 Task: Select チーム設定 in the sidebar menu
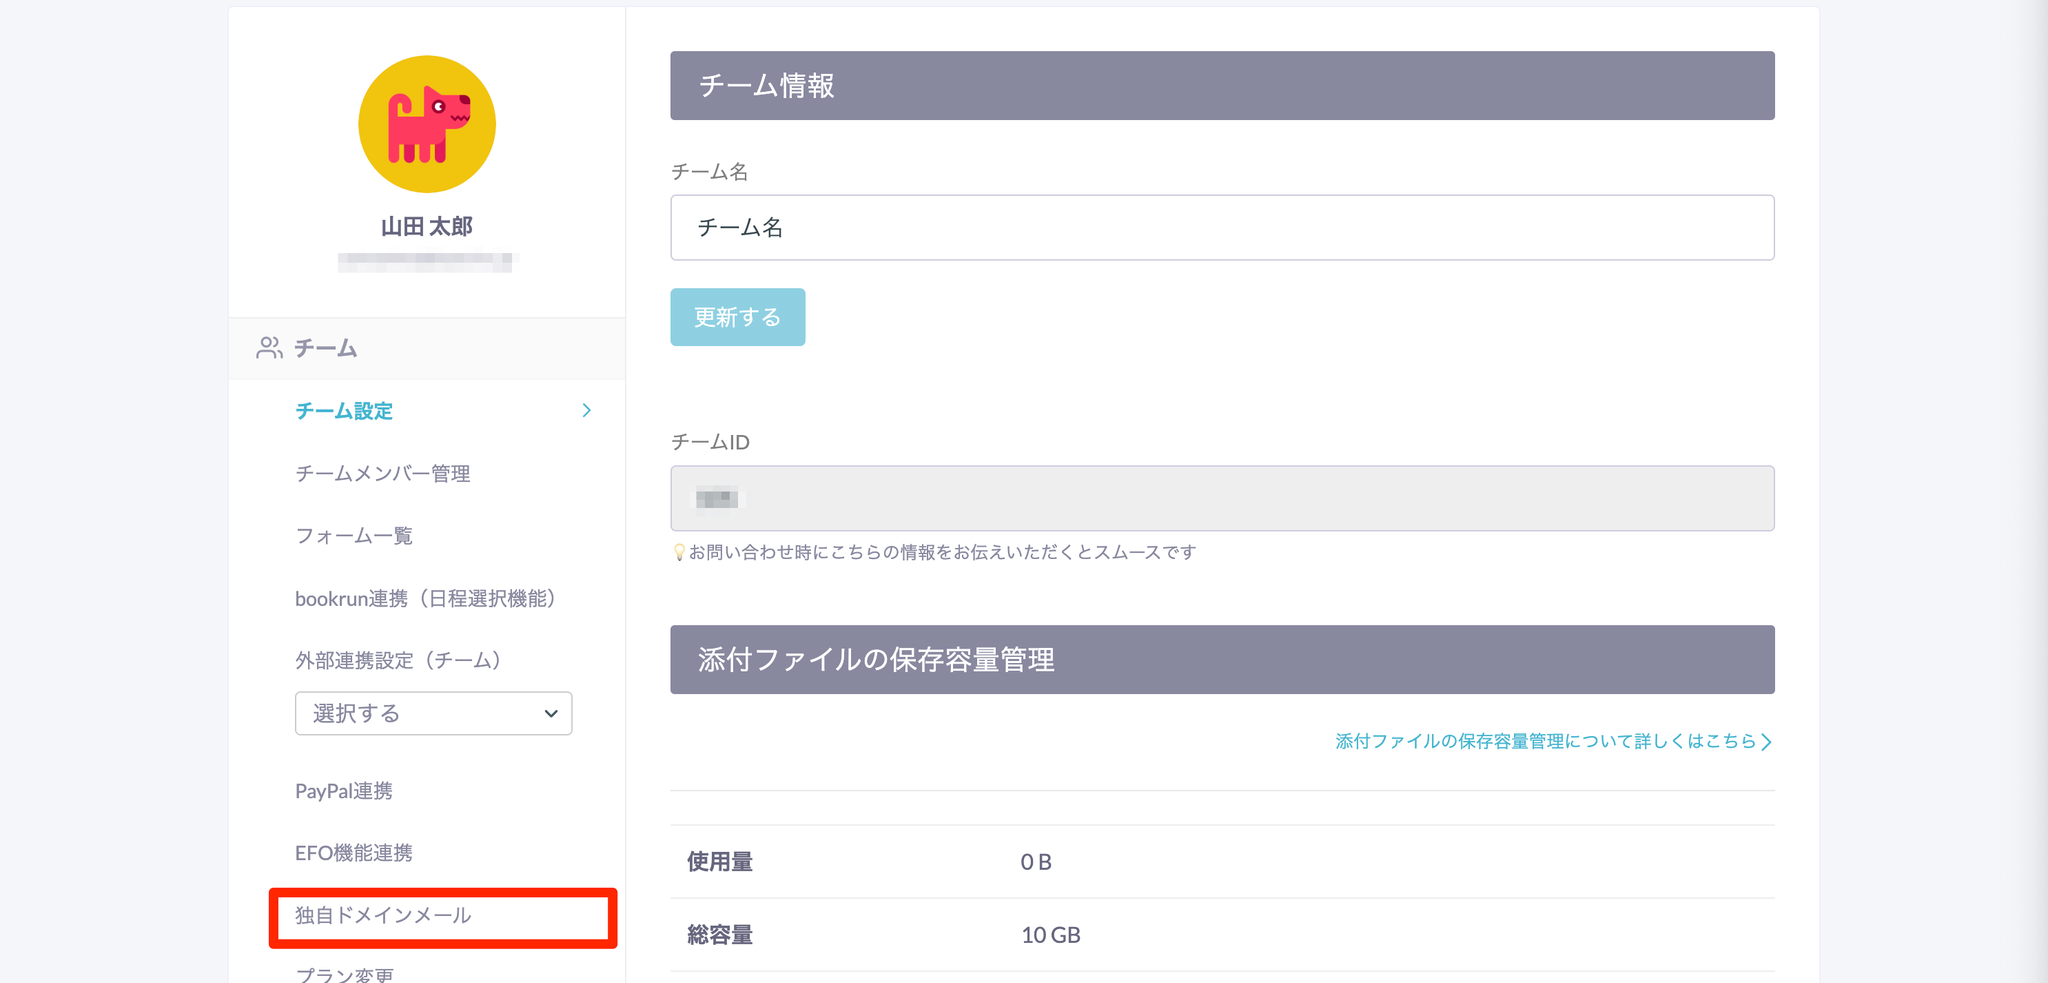(x=344, y=411)
